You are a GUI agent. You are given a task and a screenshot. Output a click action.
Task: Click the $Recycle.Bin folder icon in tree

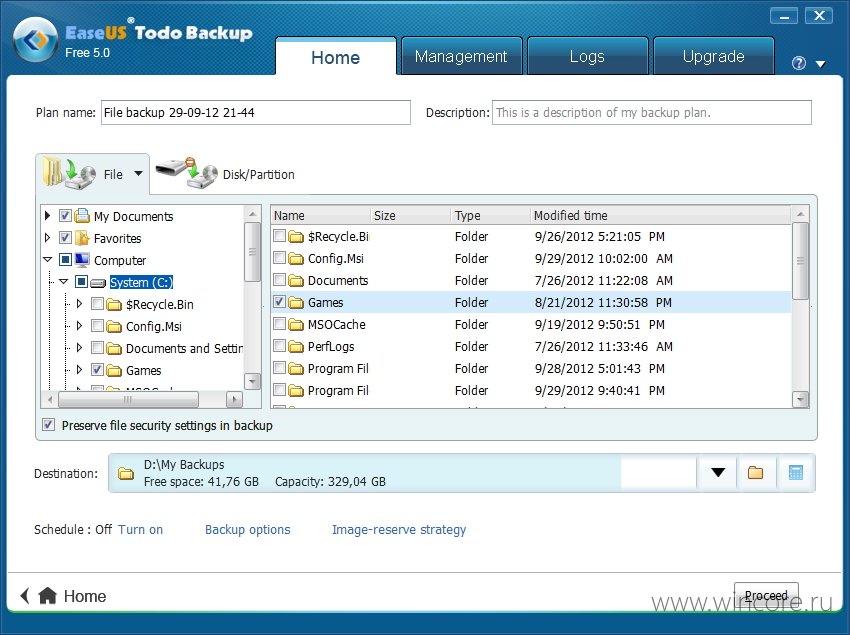point(114,305)
